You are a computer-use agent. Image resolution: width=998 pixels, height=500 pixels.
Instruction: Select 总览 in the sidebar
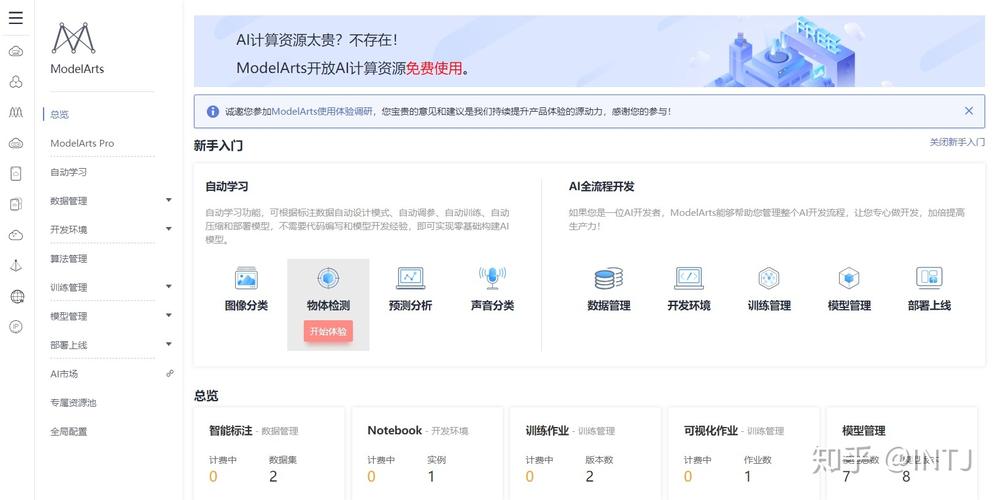(59, 115)
